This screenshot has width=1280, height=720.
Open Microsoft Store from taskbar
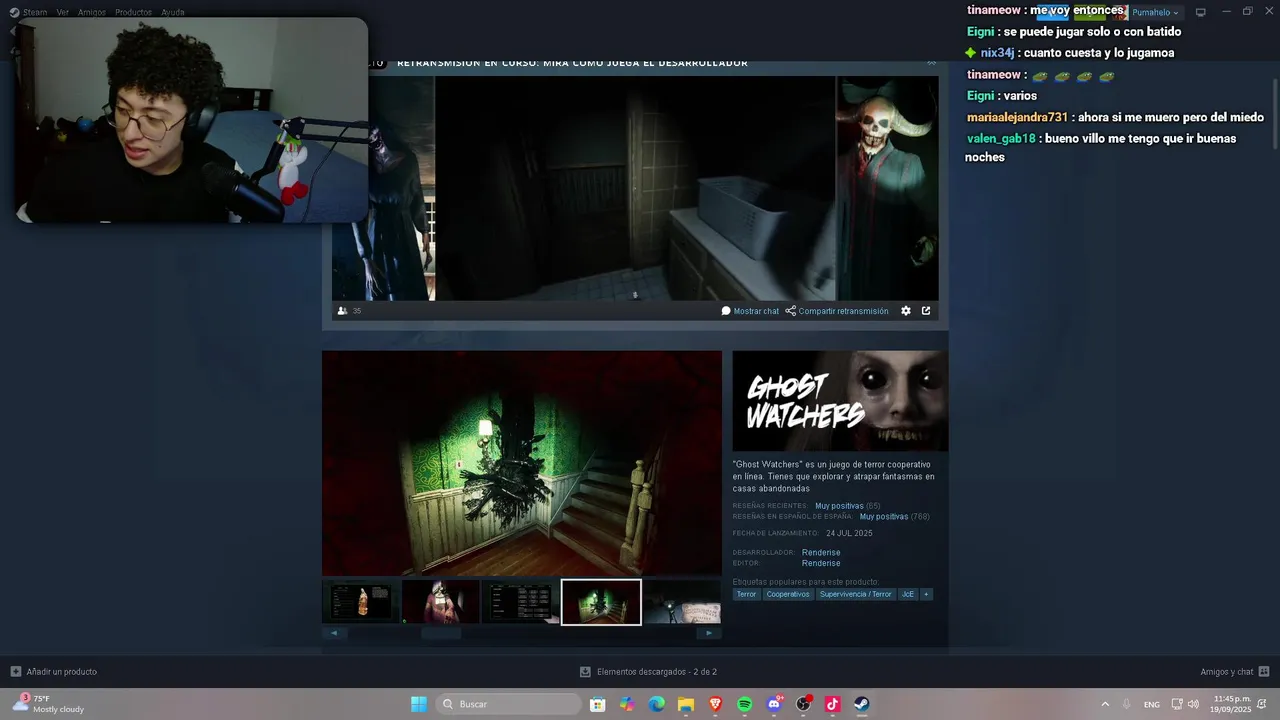(597, 704)
